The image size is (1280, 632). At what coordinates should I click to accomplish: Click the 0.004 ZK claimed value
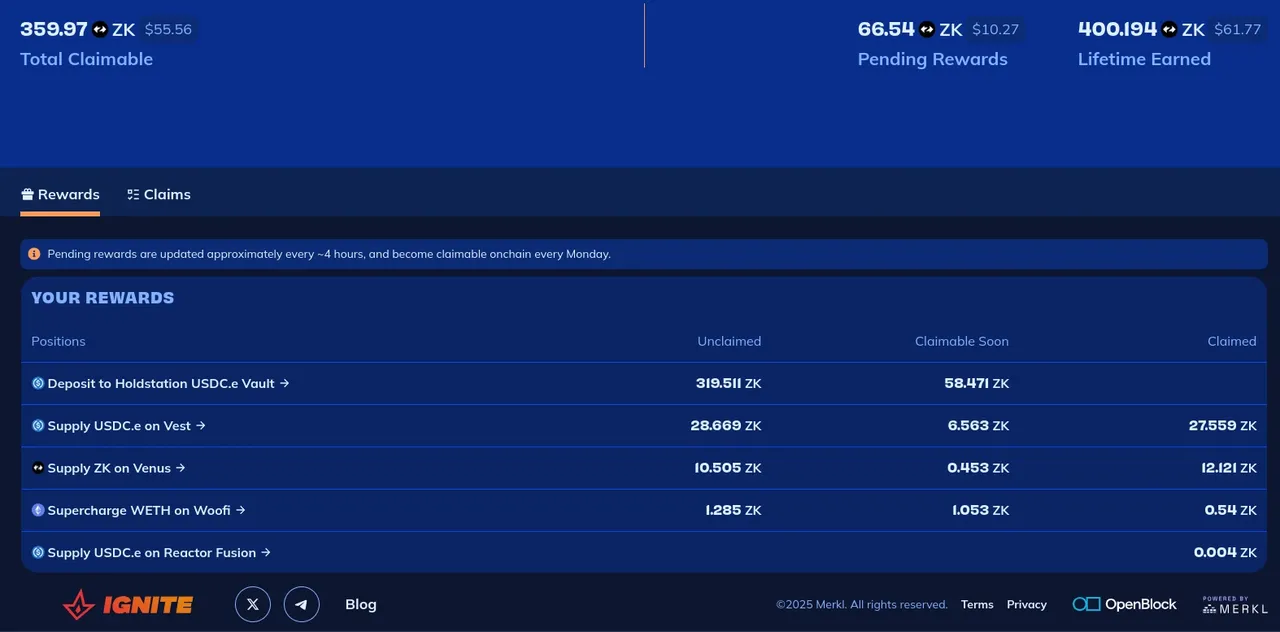[1225, 552]
